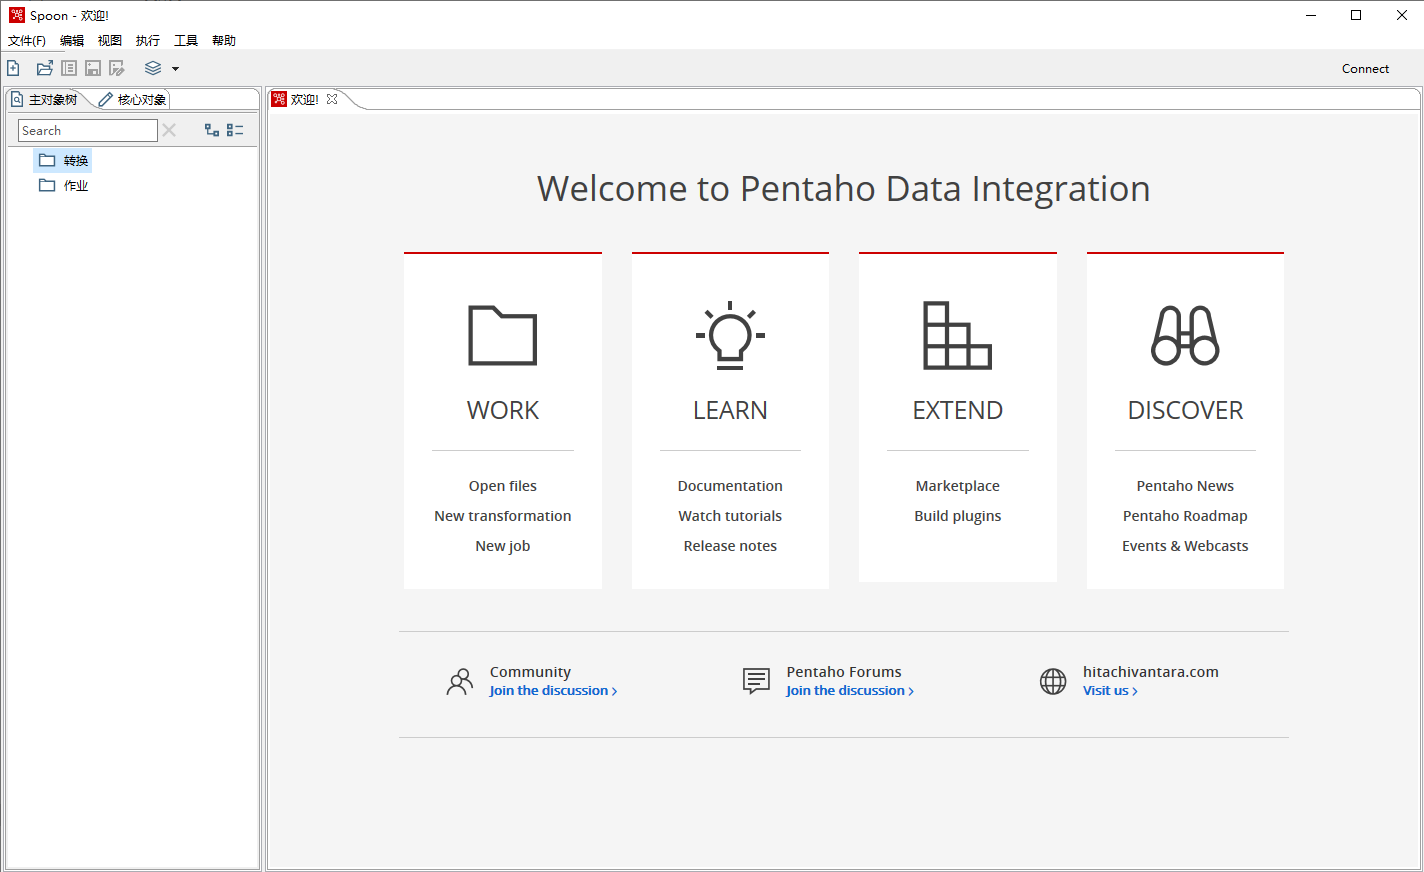Open the 执行 menu
This screenshot has width=1424, height=872.
148,41
